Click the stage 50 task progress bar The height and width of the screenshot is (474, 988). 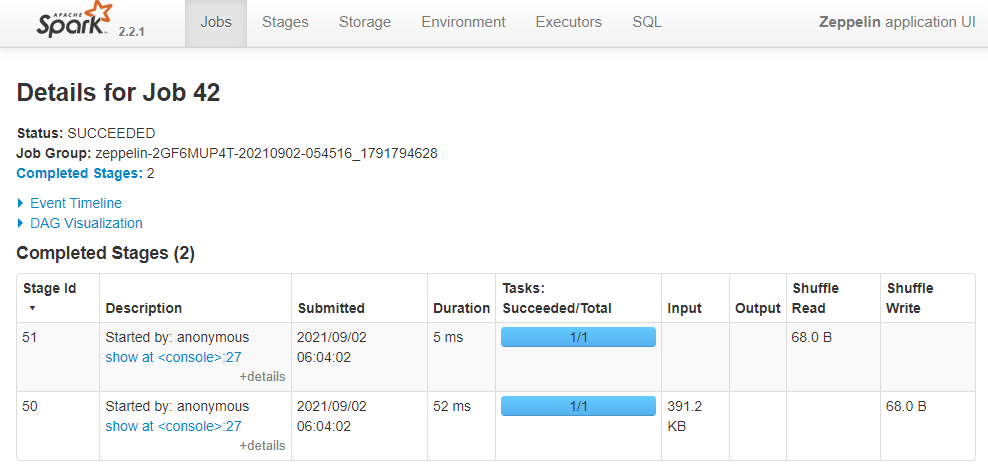click(x=578, y=407)
